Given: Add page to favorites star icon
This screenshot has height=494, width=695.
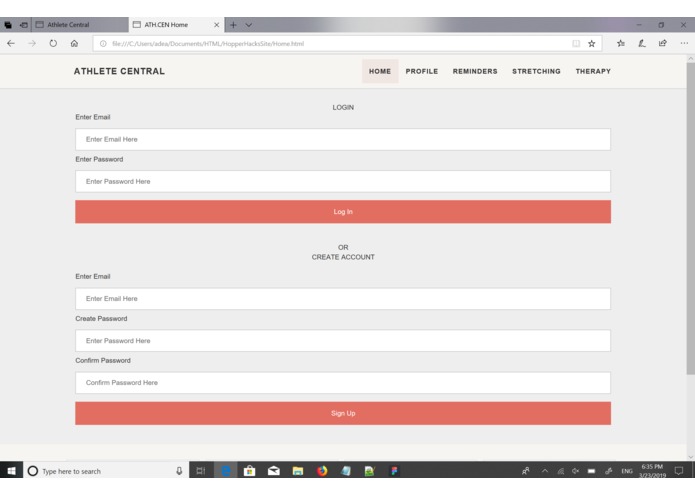Looking at the screenshot, I should [592, 43].
